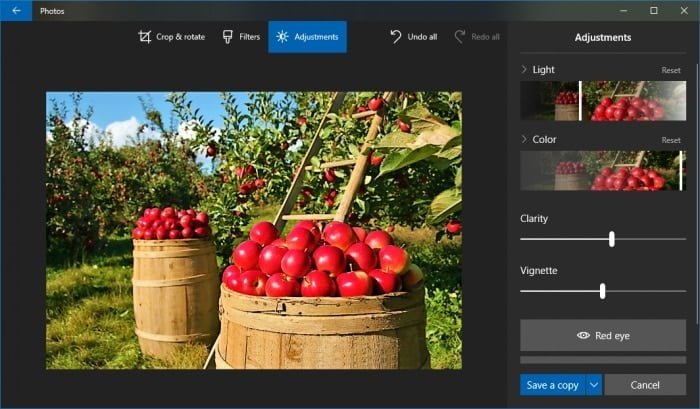Click Save a copy
The width and height of the screenshot is (700, 409).
click(553, 385)
